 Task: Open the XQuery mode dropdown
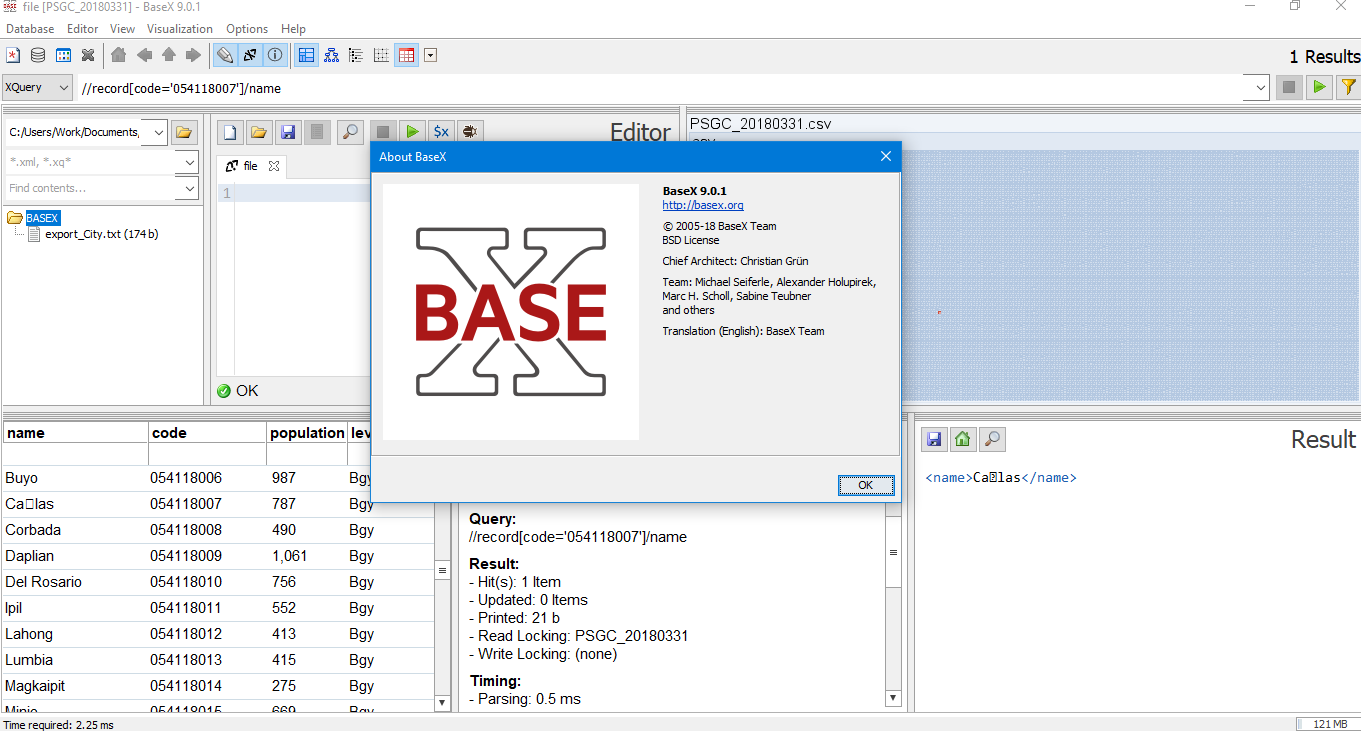tap(37, 88)
